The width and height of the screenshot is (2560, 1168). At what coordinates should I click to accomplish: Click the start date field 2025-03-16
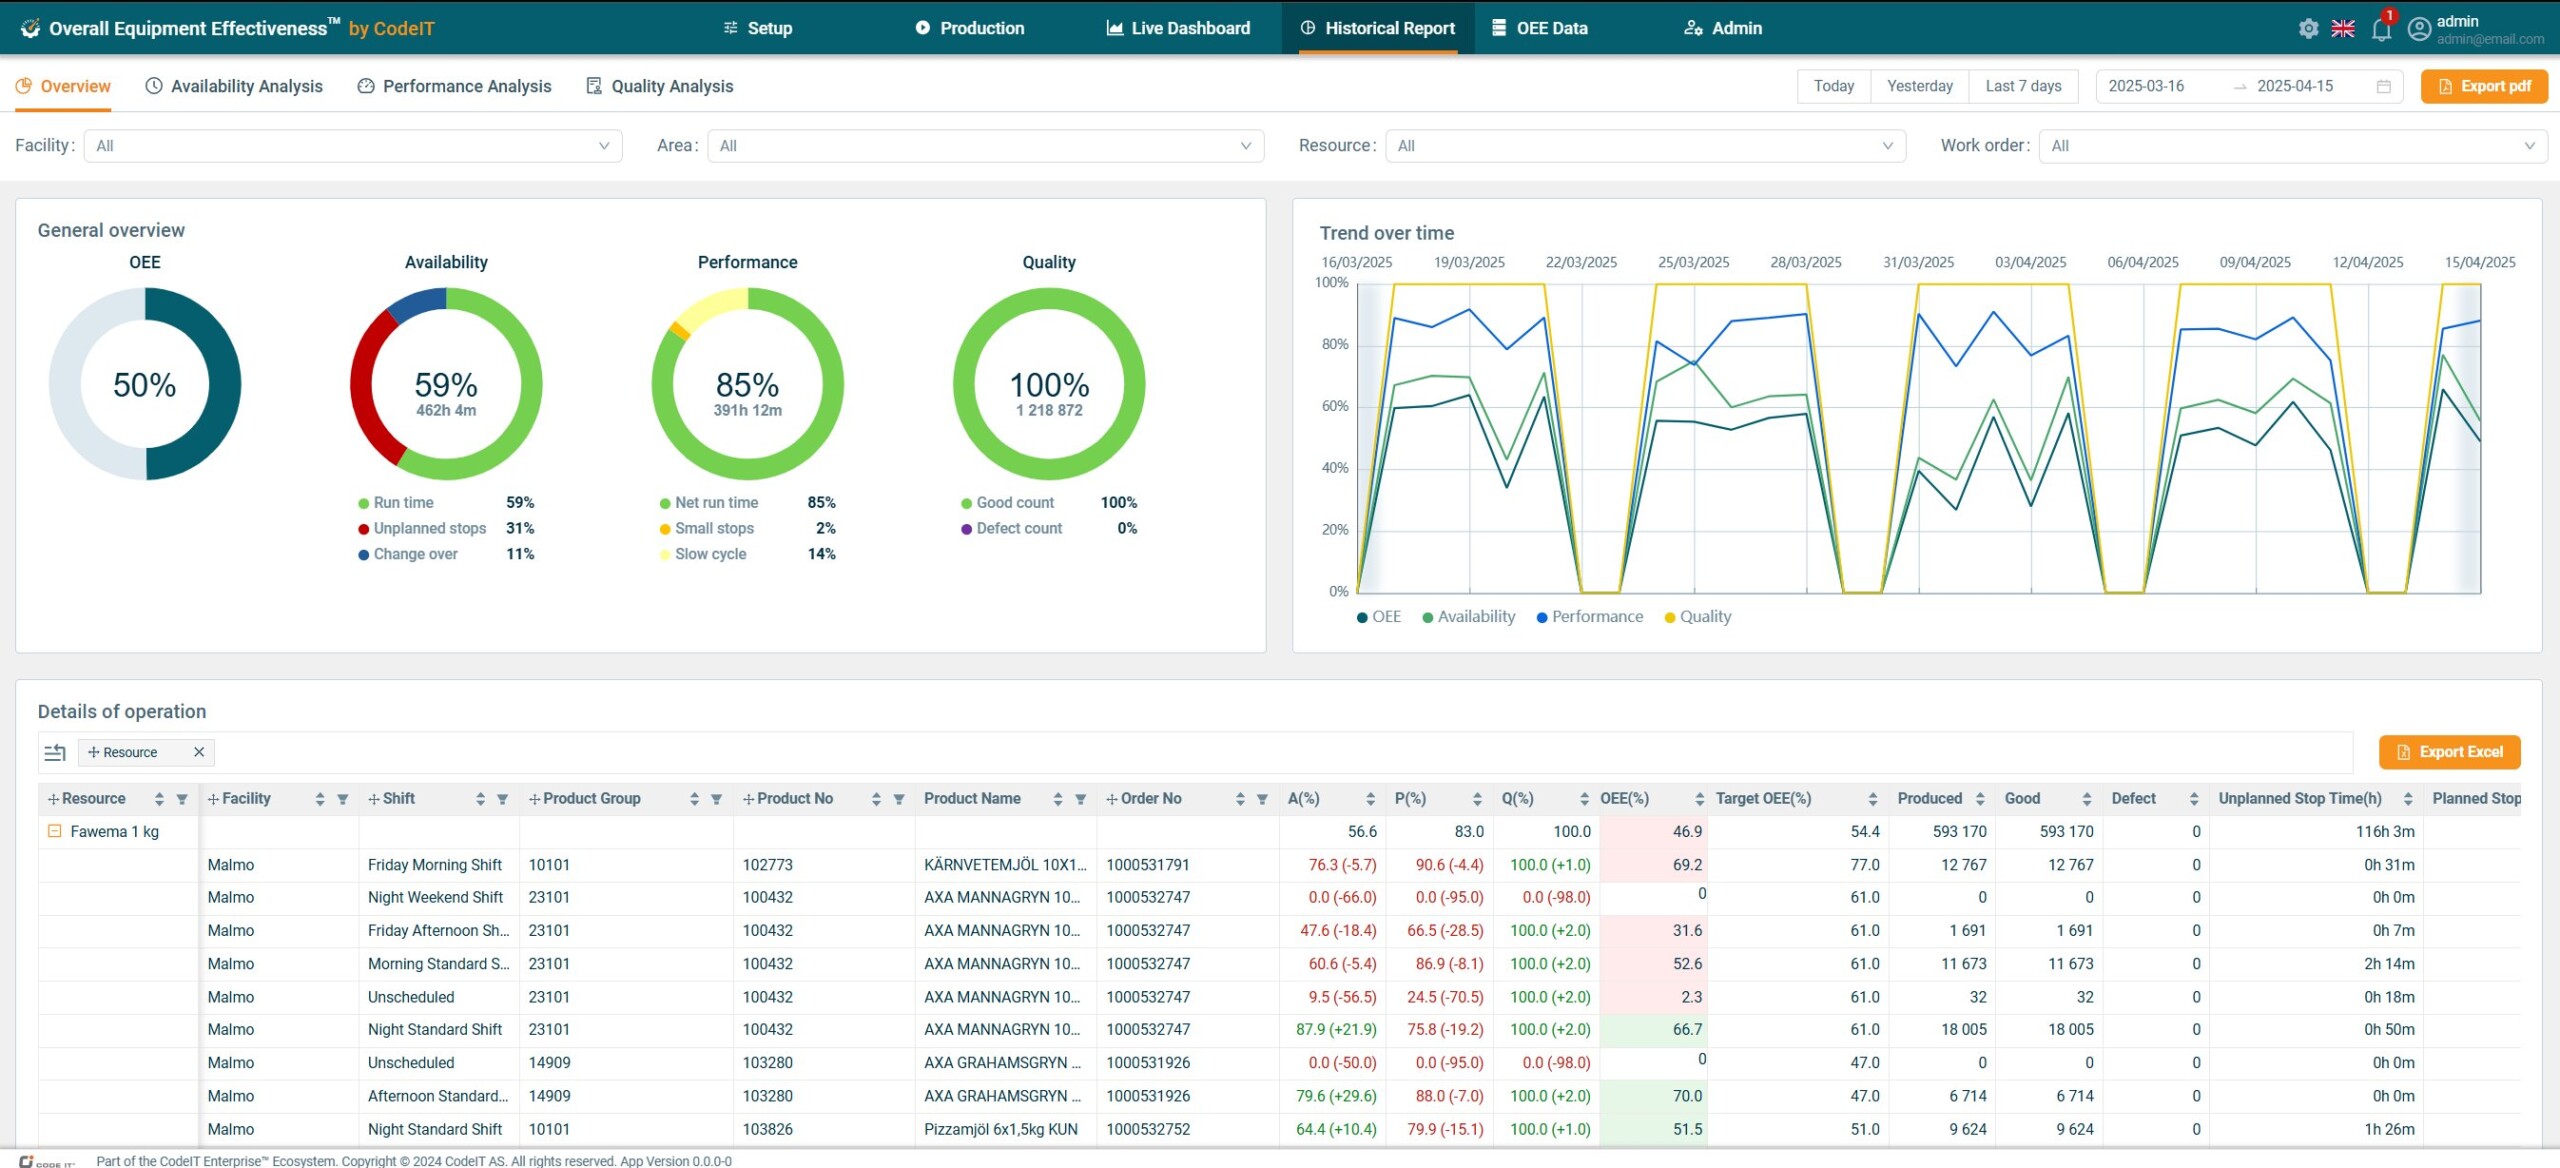(2146, 86)
